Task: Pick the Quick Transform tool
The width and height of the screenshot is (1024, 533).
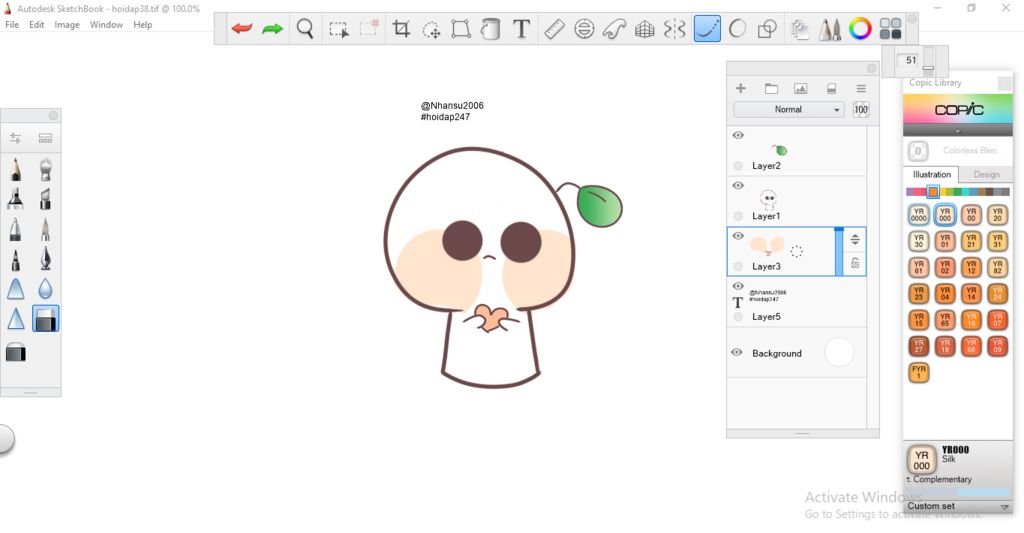Action: 432,29
